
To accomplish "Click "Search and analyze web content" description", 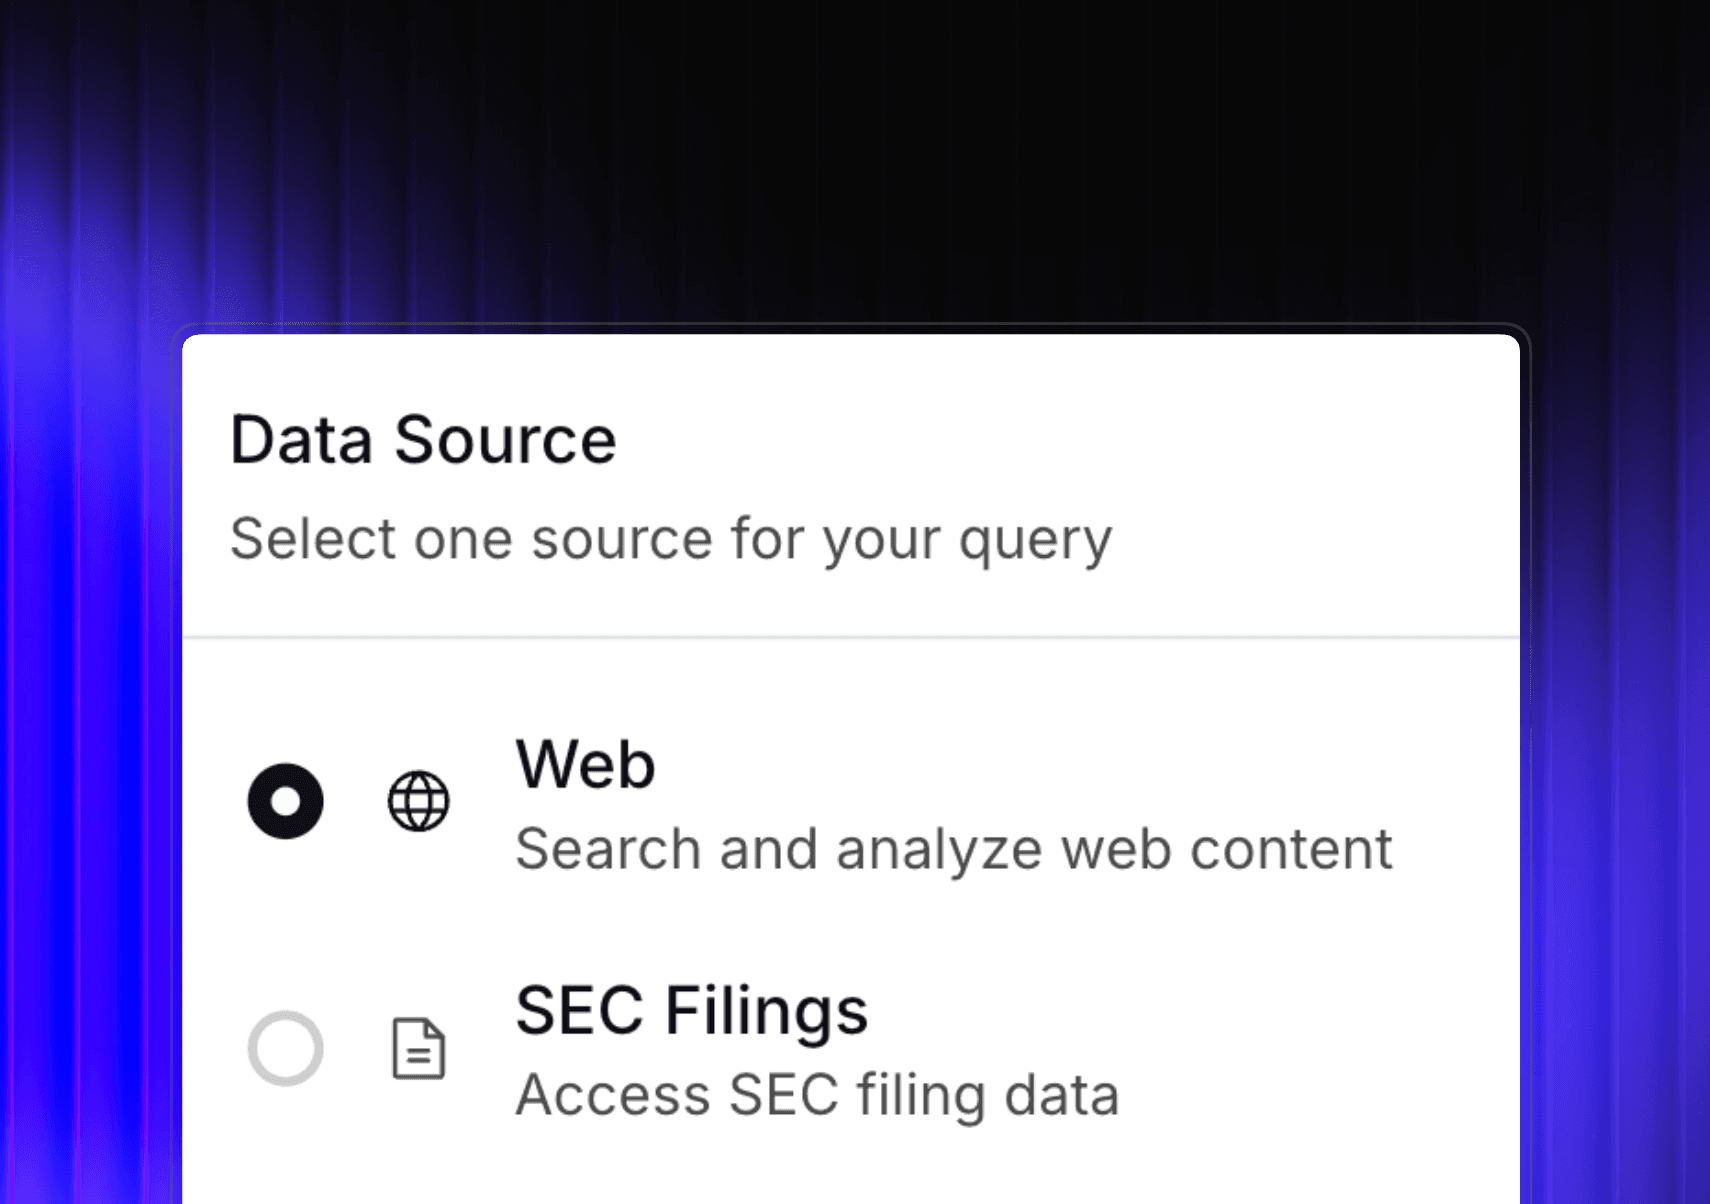I will [x=953, y=850].
